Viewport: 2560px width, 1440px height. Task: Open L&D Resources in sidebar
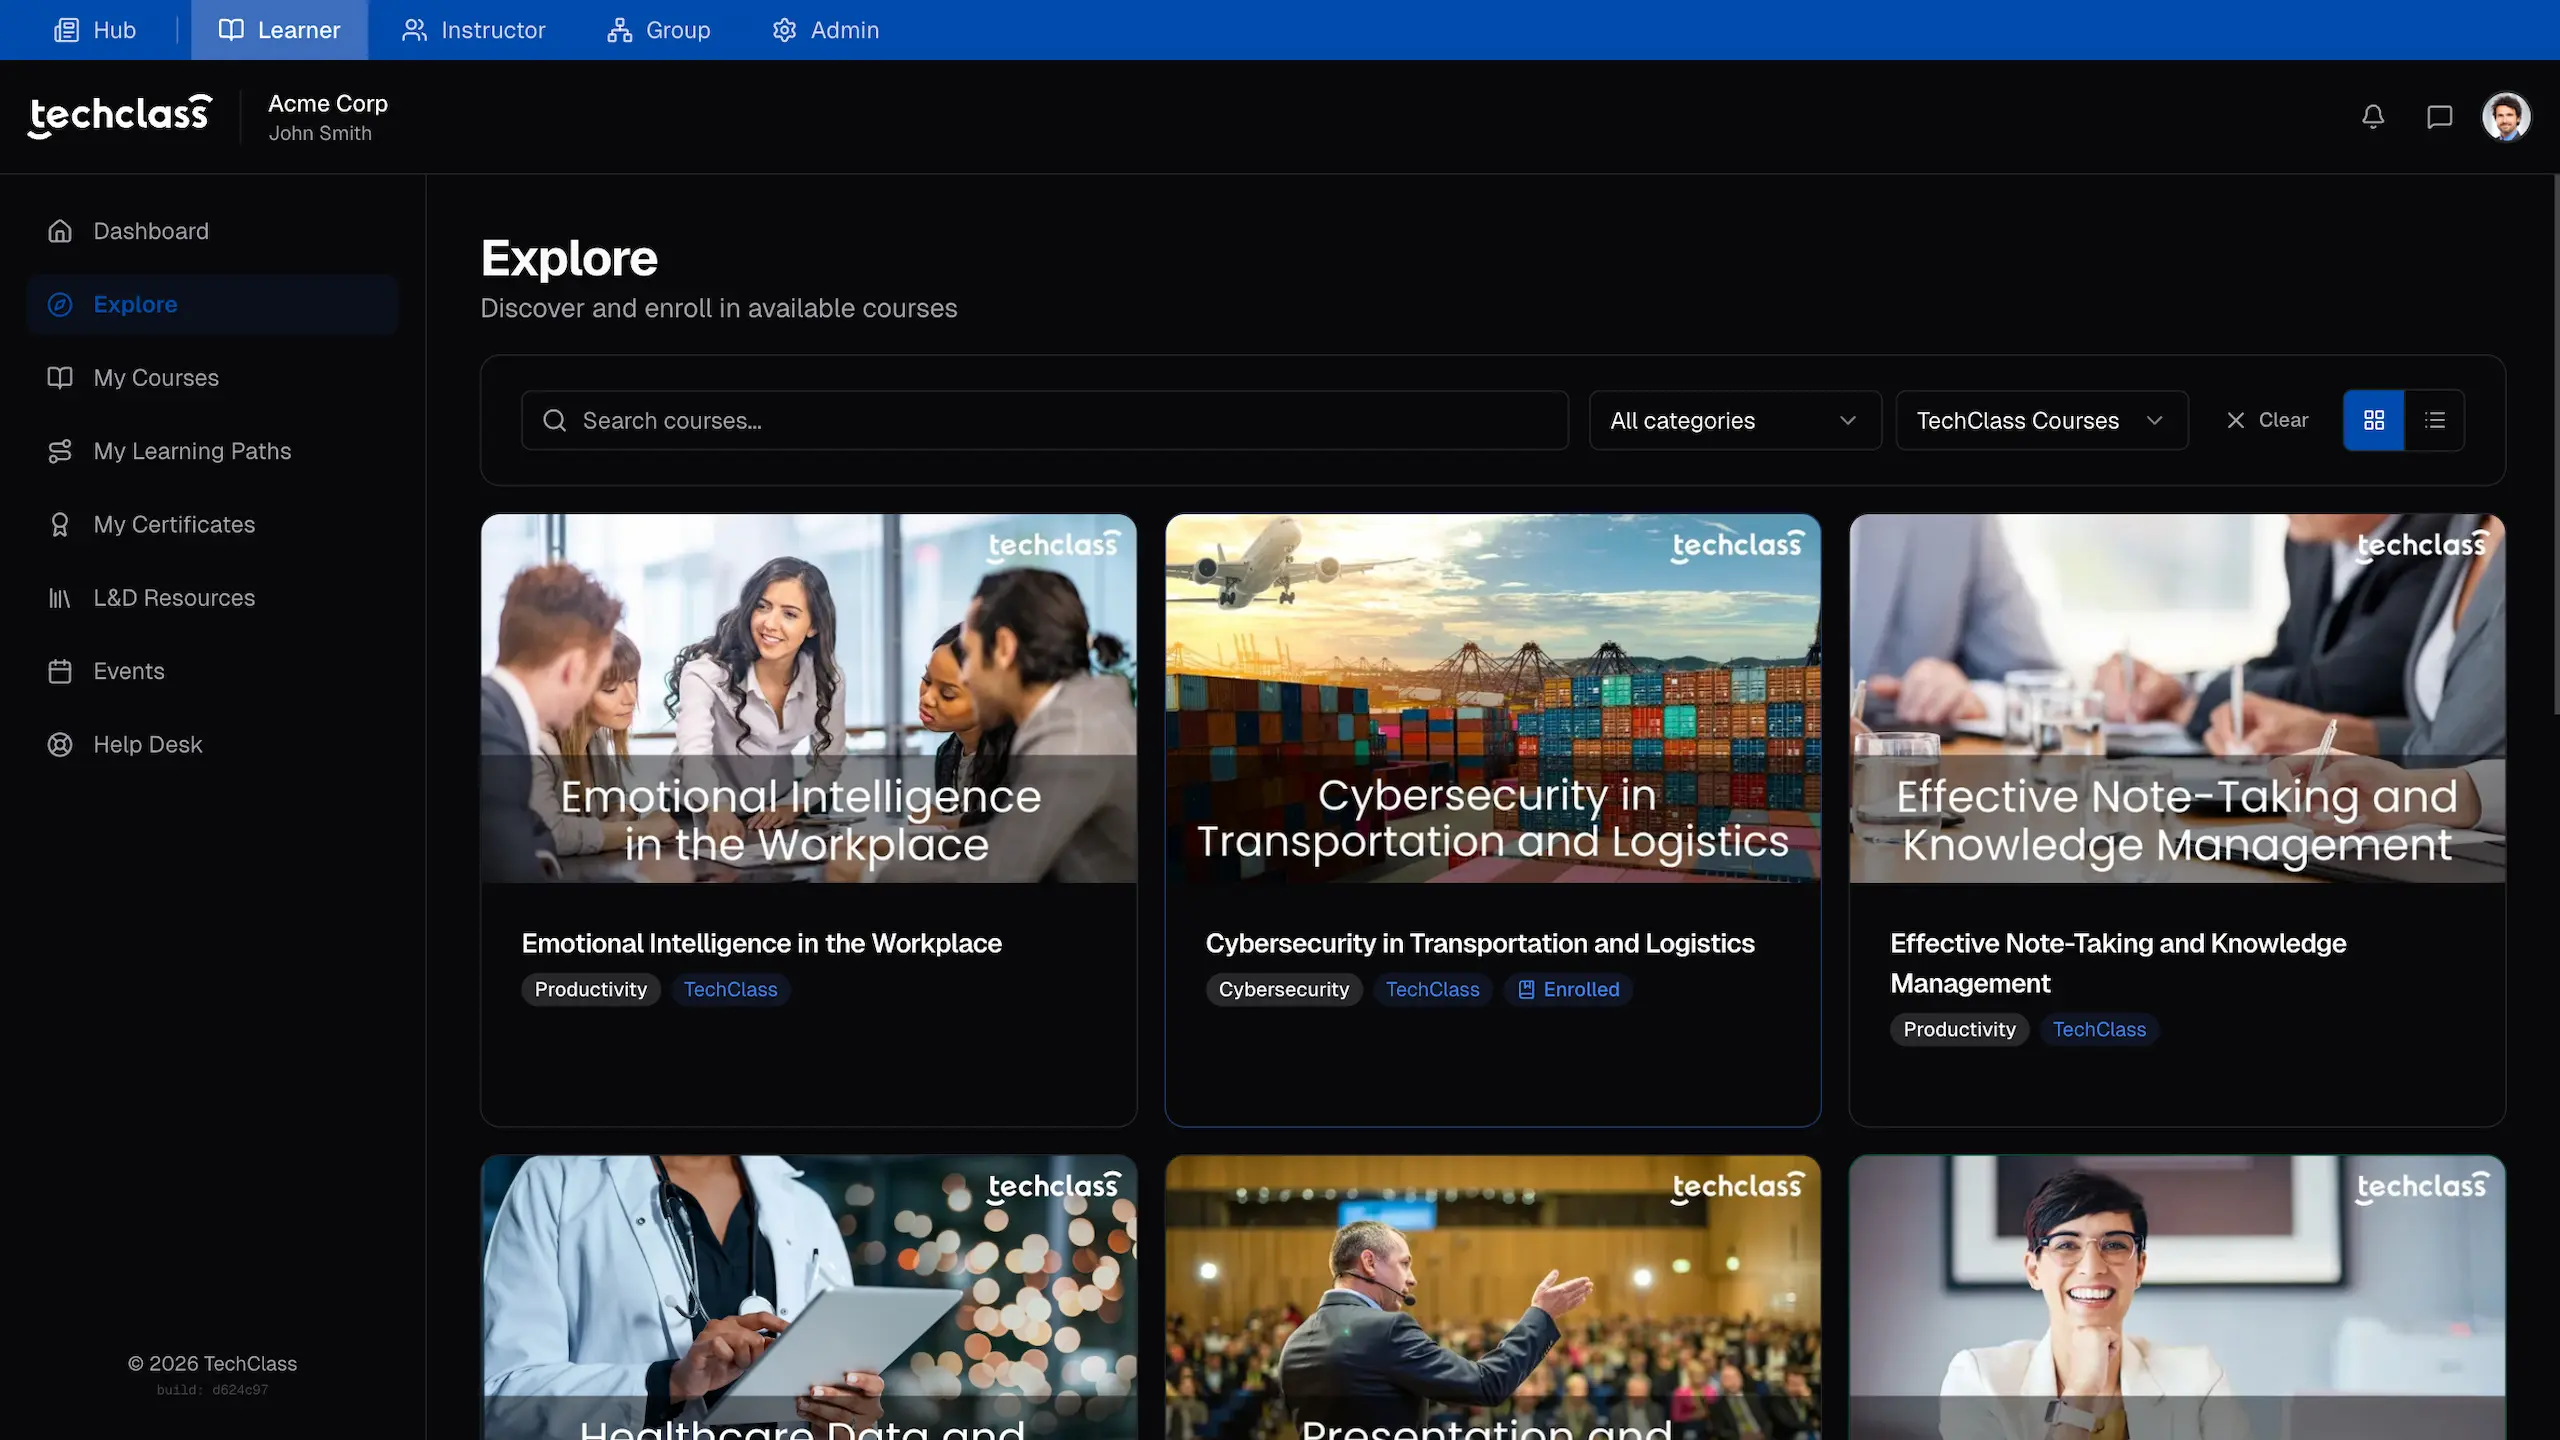coord(173,598)
